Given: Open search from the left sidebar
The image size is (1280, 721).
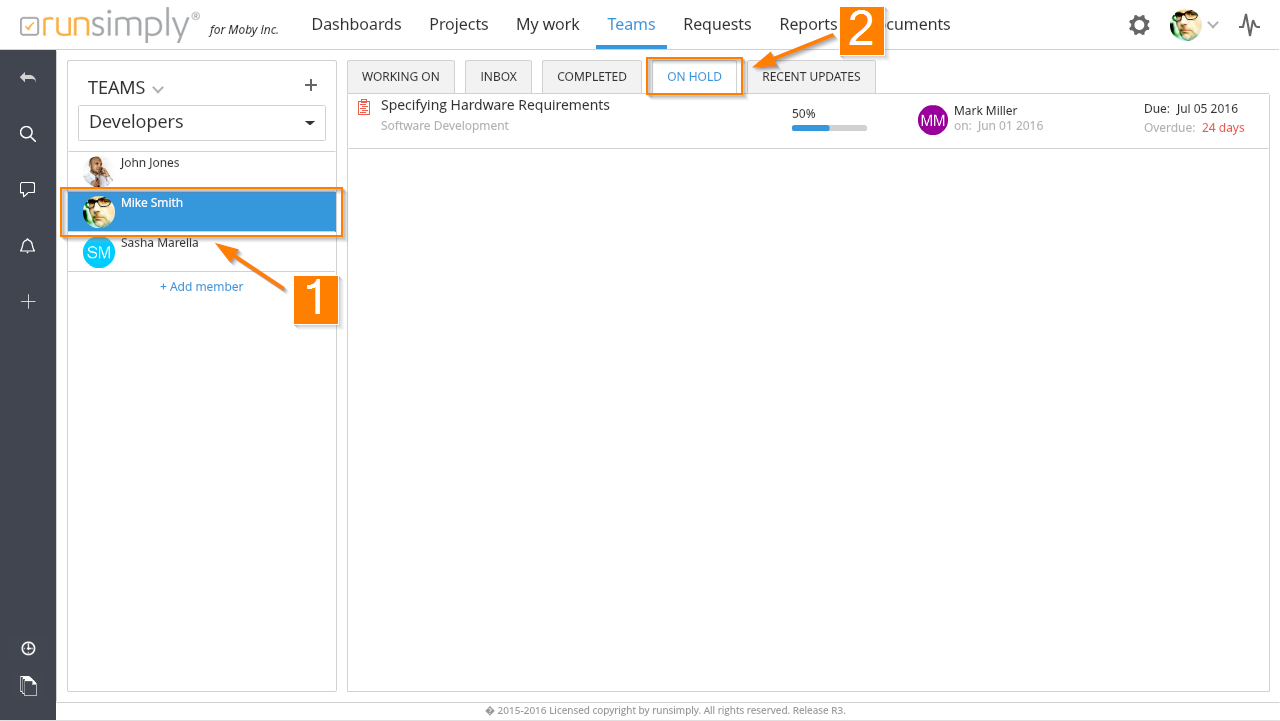Looking at the screenshot, I should tap(28, 134).
